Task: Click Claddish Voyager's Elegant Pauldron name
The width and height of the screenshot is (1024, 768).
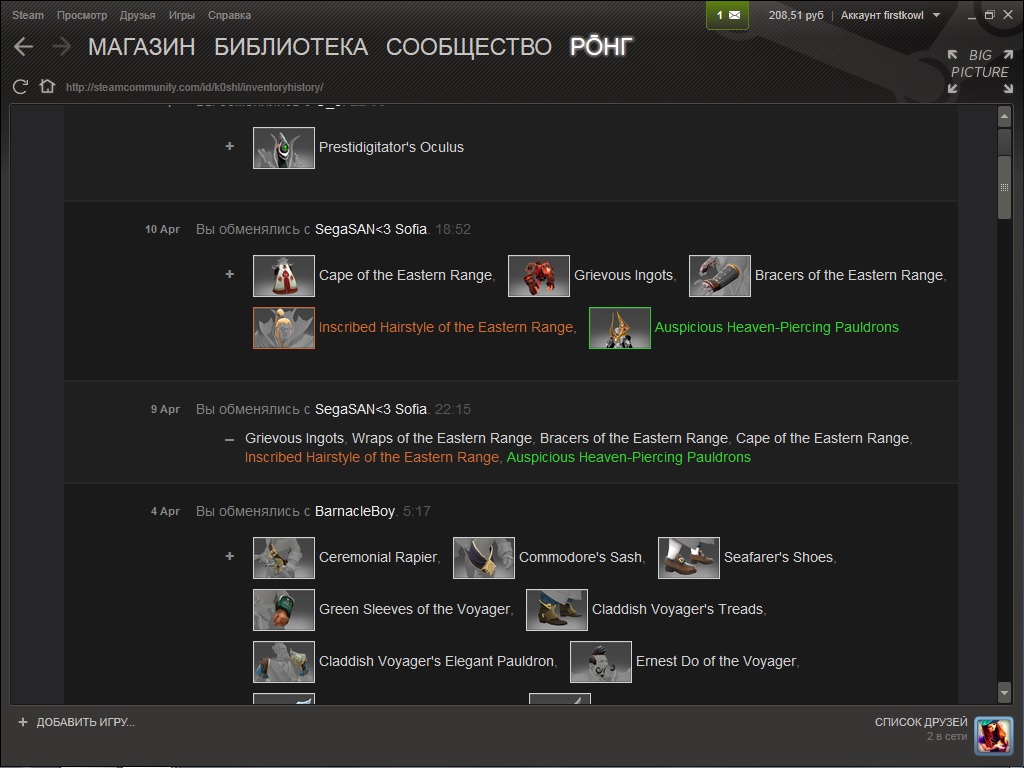Action: tap(436, 662)
